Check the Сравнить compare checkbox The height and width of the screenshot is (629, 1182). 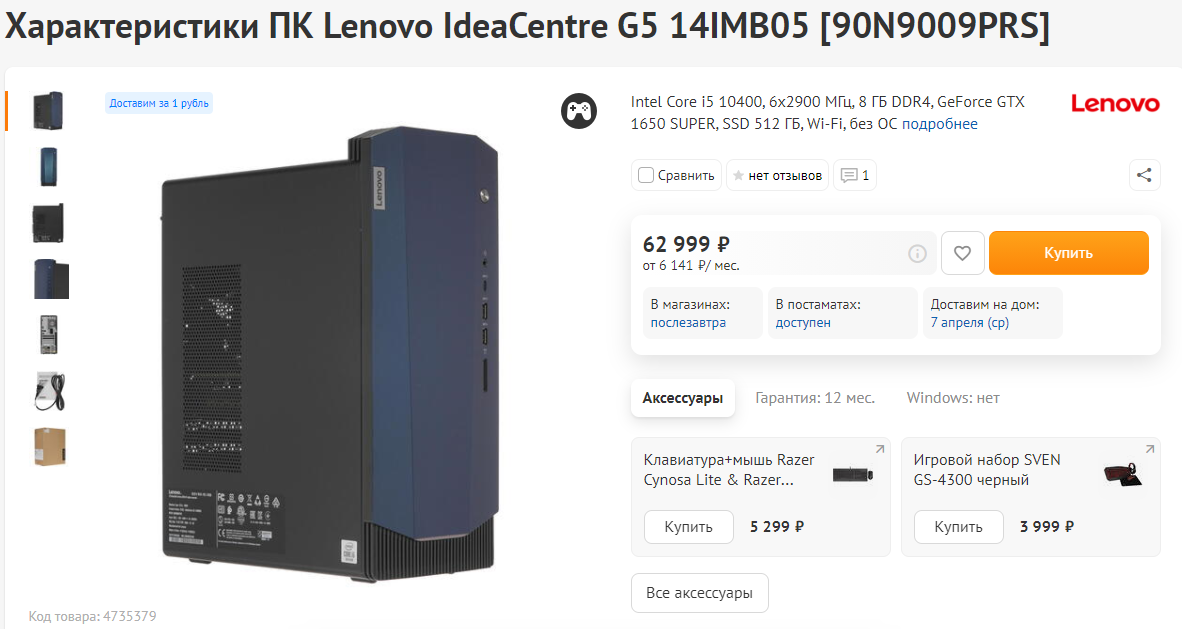point(646,175)
